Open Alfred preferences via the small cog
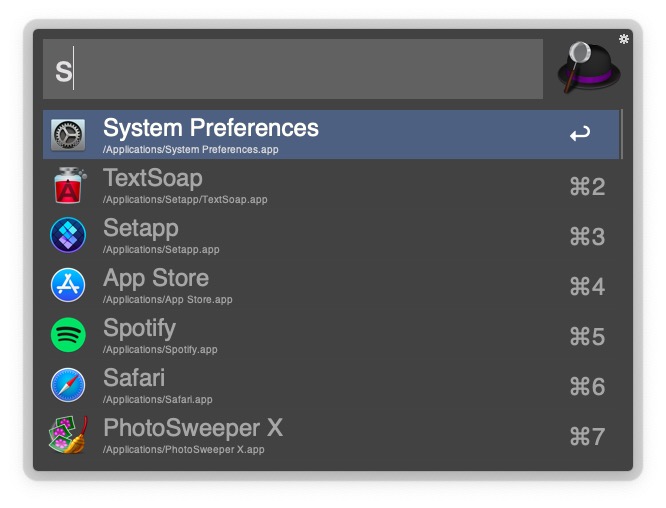 624,39
